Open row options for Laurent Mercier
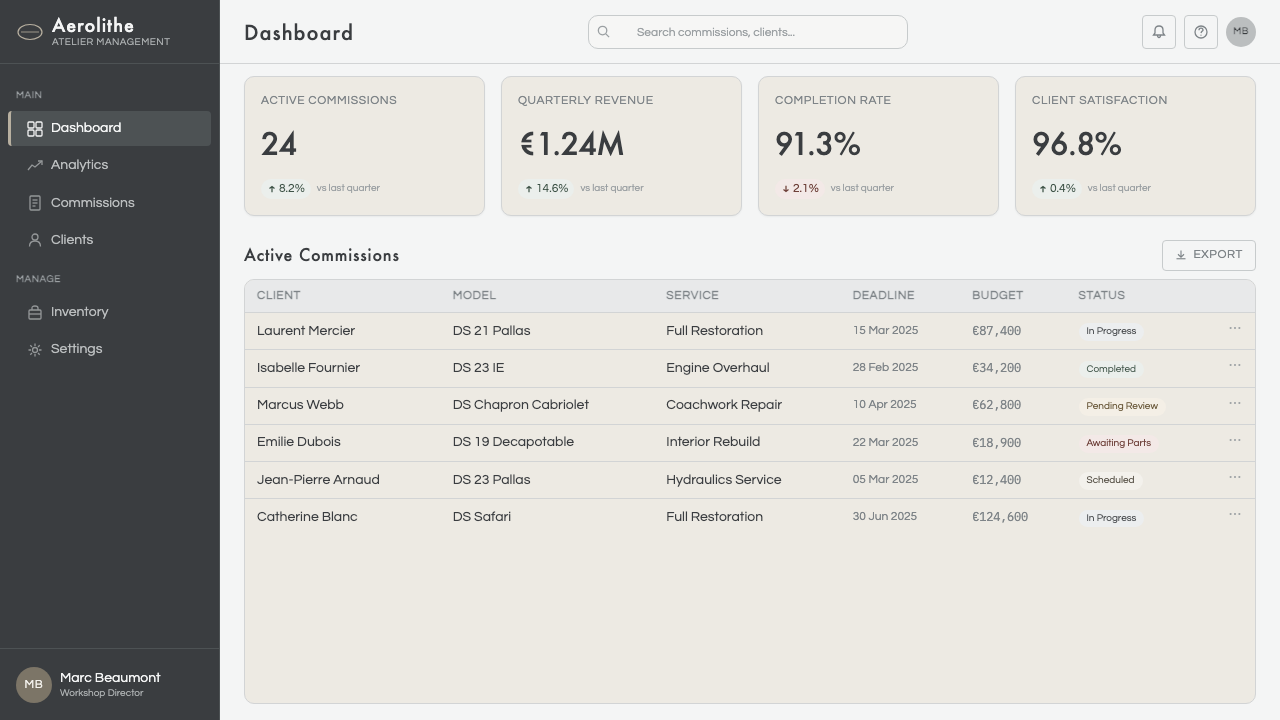This screenshot has width=1280, height=720. tap(1235, 328)
